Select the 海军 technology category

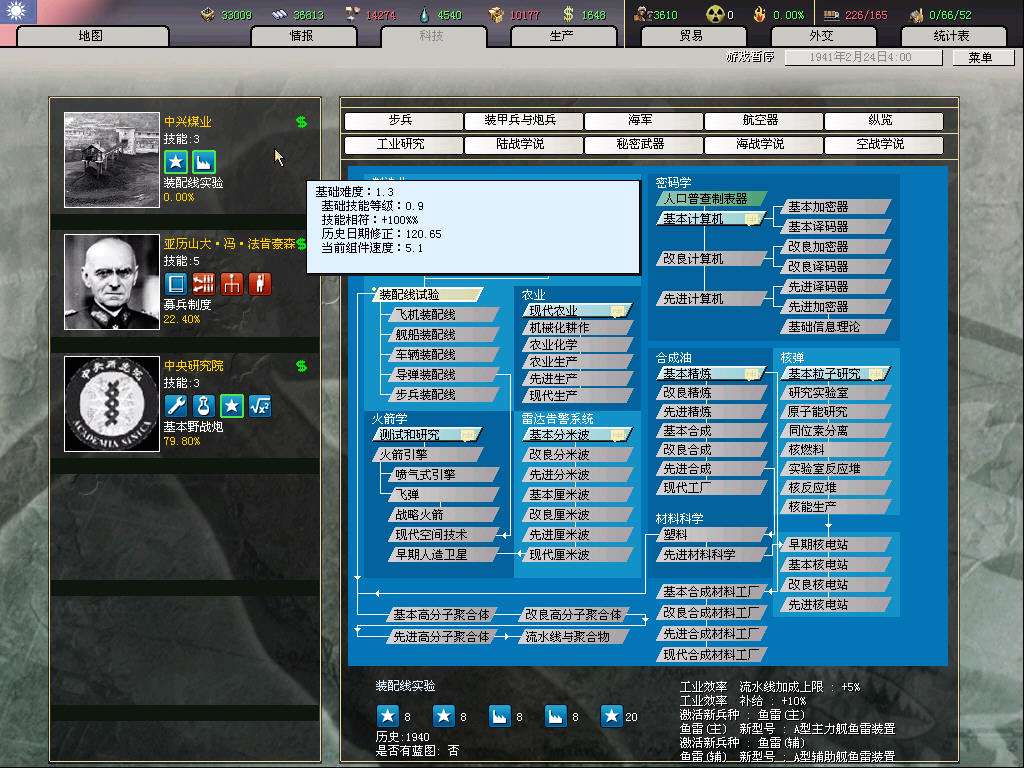click(640, 120)
